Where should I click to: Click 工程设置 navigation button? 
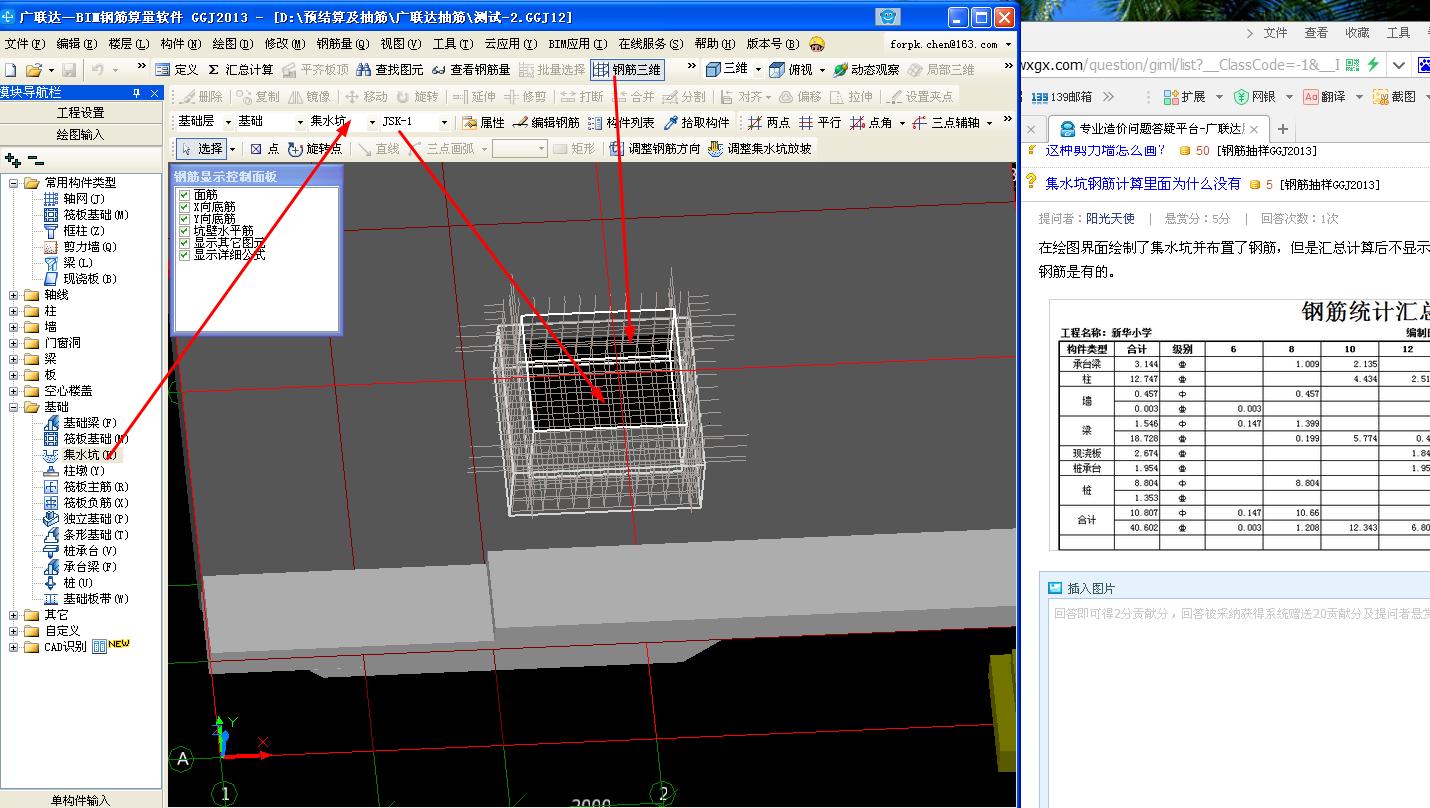pos(81,113)
